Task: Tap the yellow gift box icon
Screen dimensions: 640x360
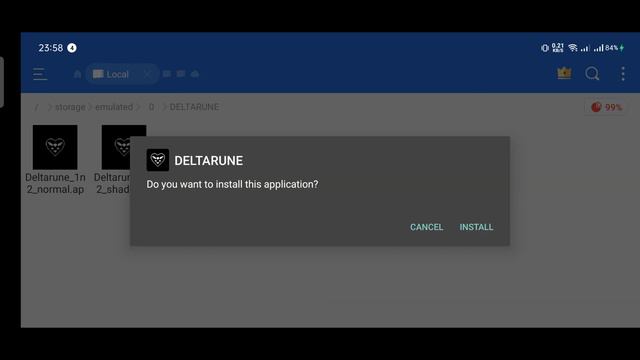Action: coord(564,73)
